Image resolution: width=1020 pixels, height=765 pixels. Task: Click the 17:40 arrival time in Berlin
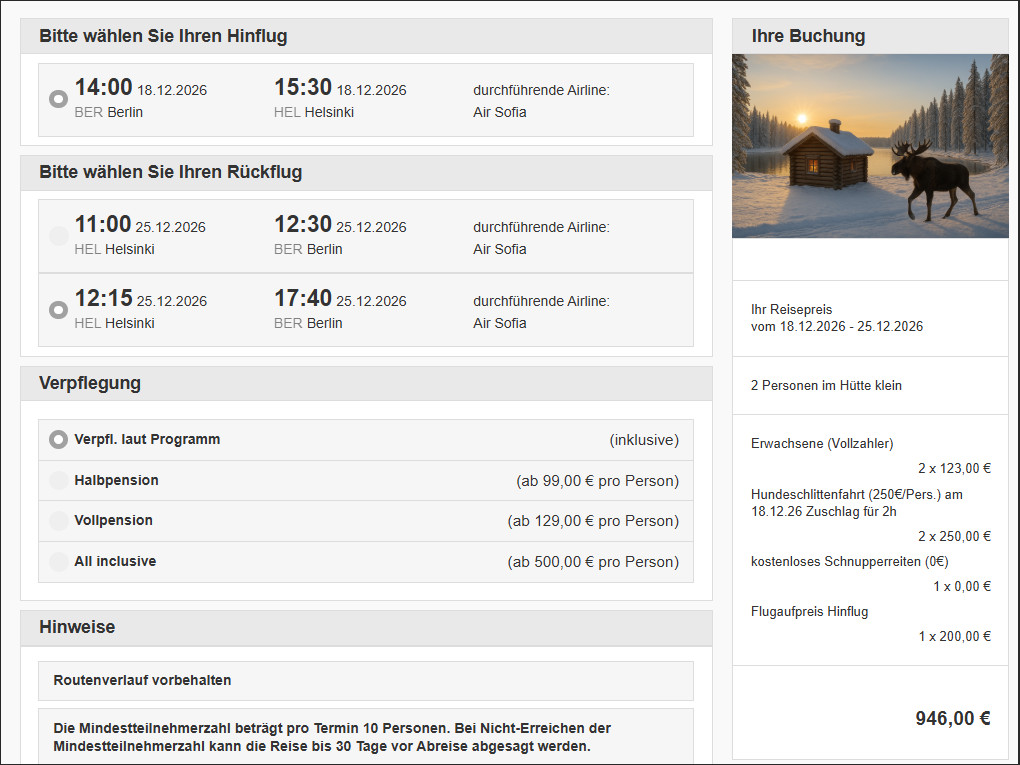[302, 298]
